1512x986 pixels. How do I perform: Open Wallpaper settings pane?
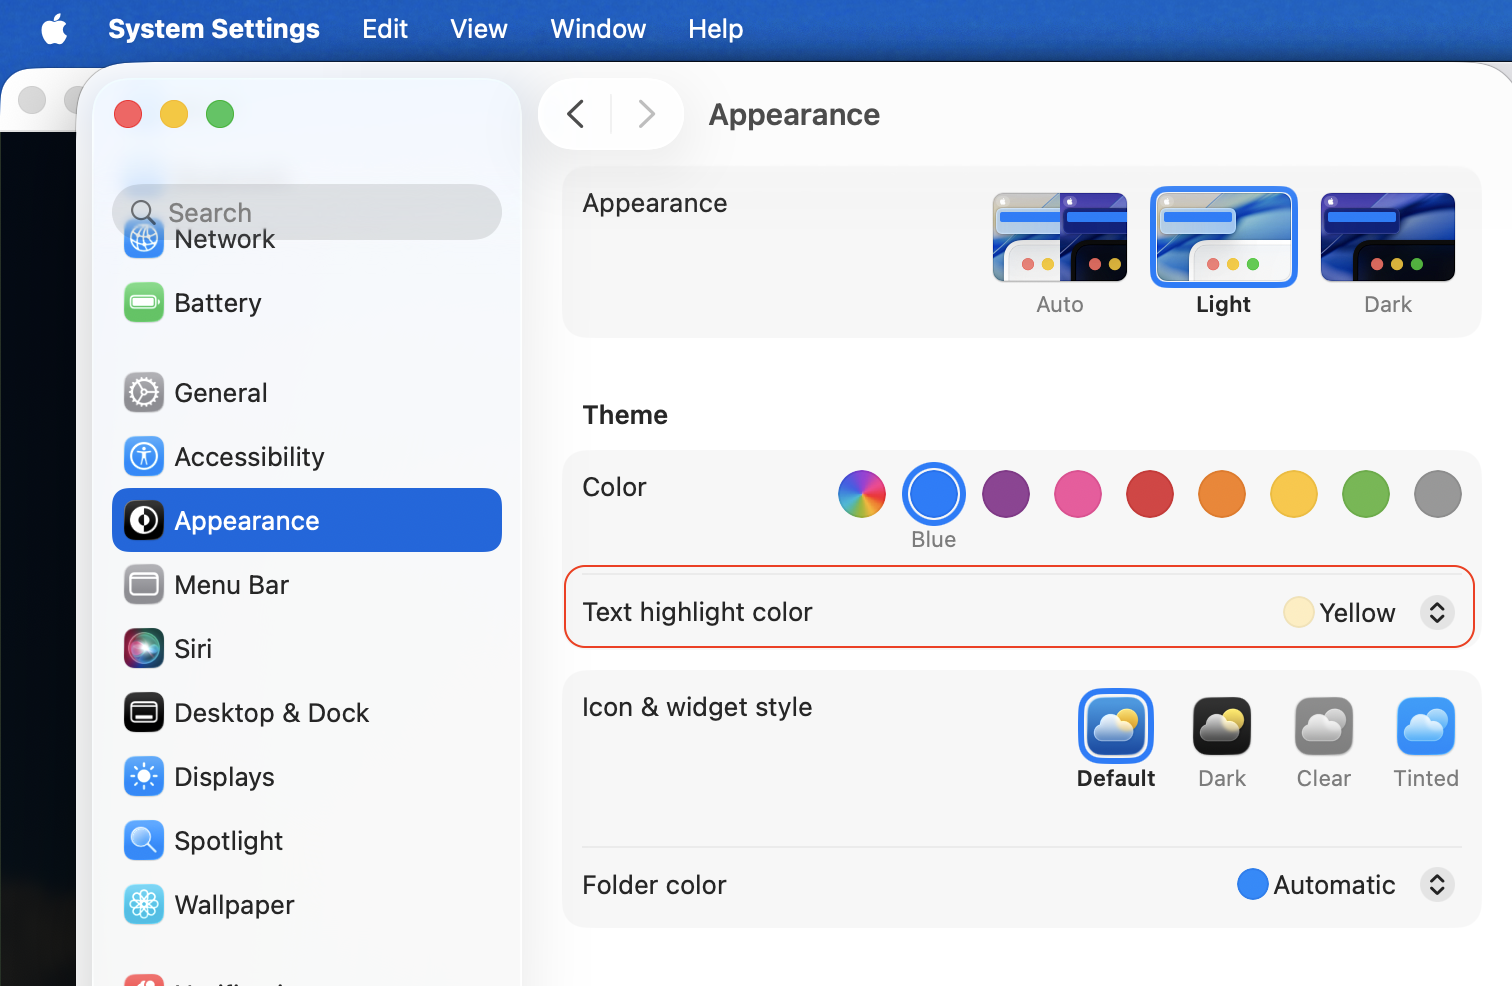[x=234, y=905]
